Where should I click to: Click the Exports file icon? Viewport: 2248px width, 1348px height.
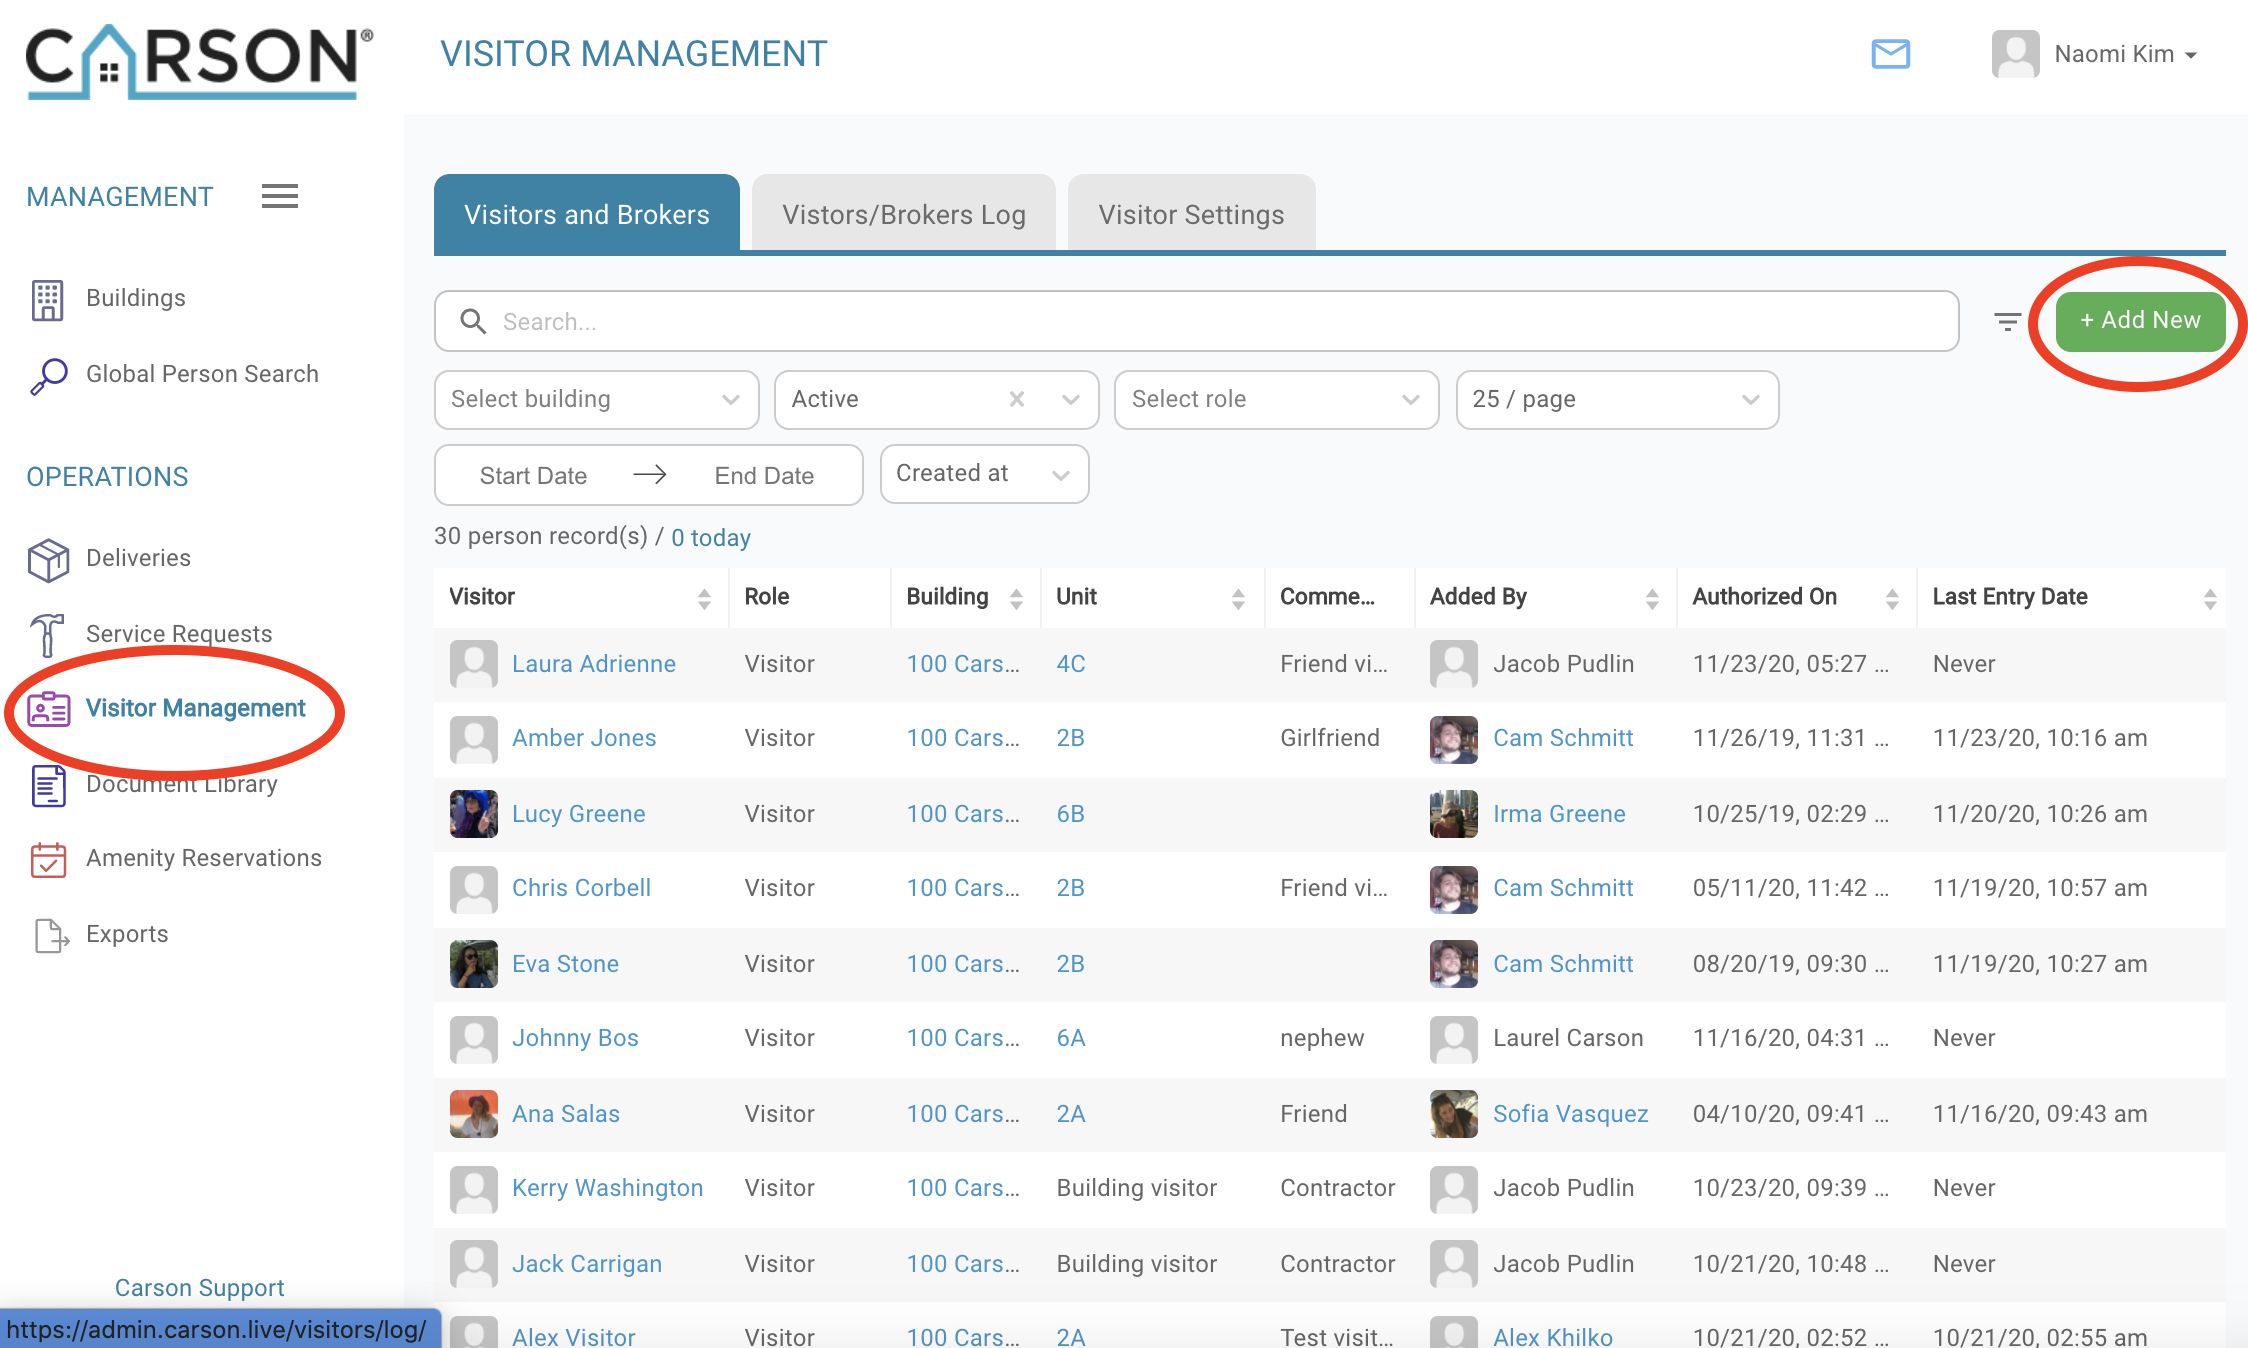pos(50,935)
